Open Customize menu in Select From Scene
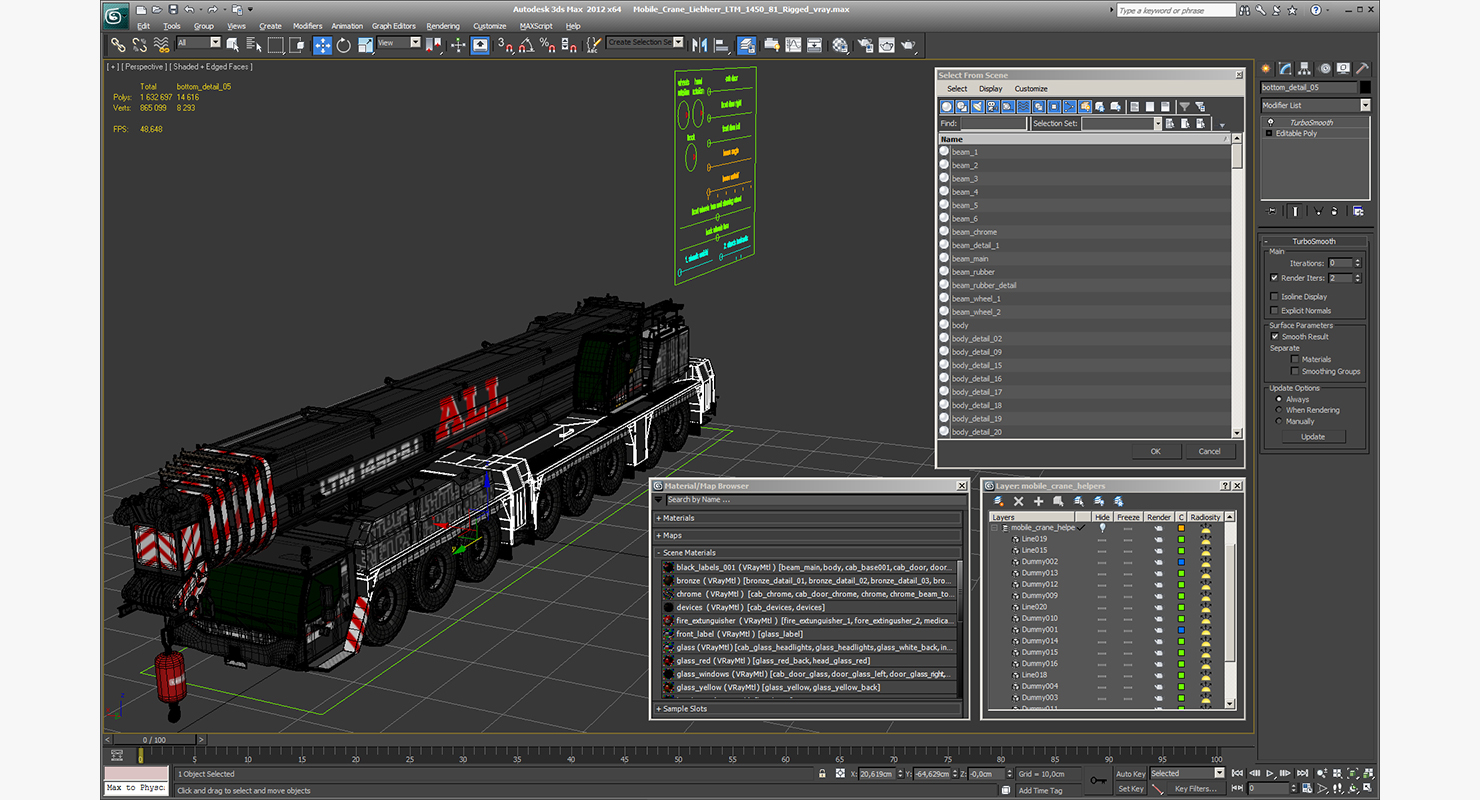Screen dimensions: 1480x800 tap(1031, 89)
